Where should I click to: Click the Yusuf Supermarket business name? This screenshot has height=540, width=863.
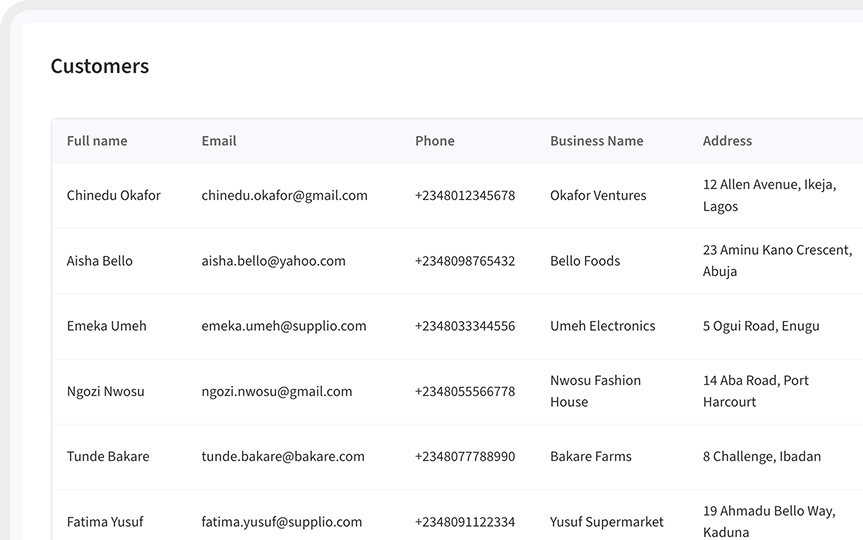pos(607,522)
